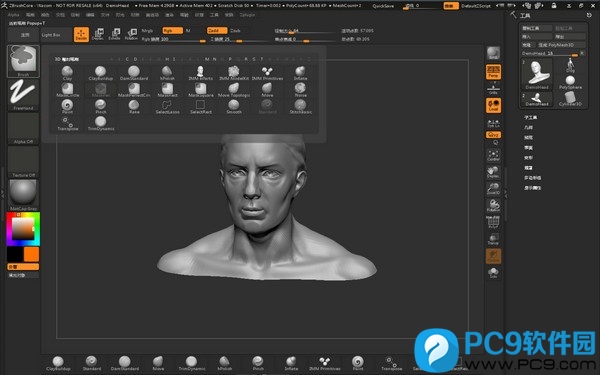
Task: Toggle the Mrgb mode button
Action: tap(147, 31)
